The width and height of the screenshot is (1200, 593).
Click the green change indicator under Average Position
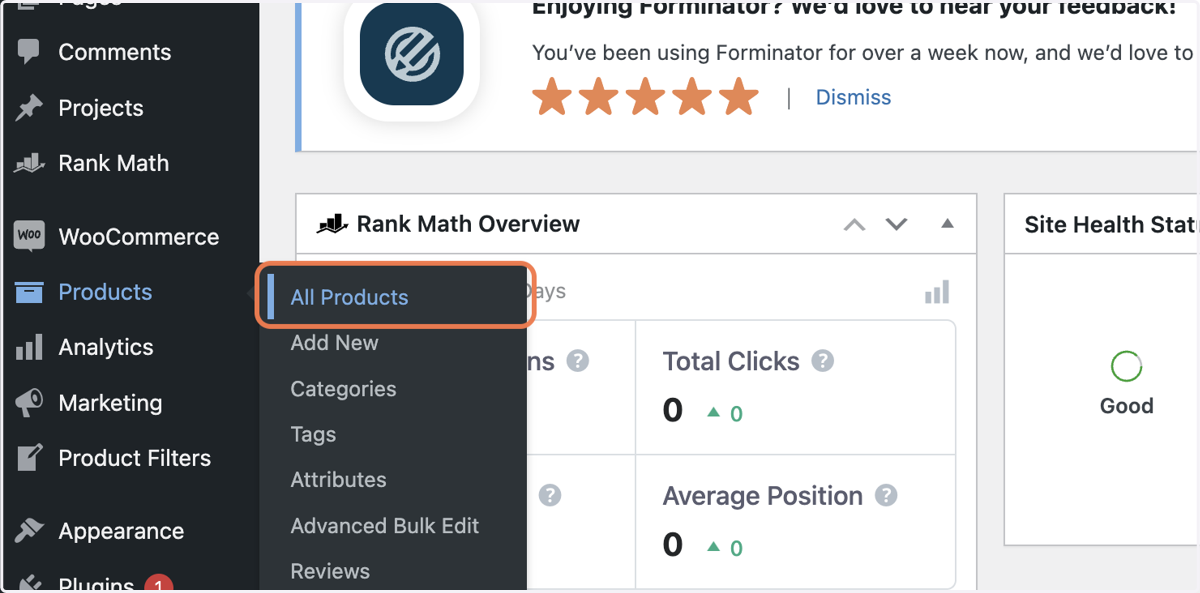pyautogui.click(x=725, y=548)
